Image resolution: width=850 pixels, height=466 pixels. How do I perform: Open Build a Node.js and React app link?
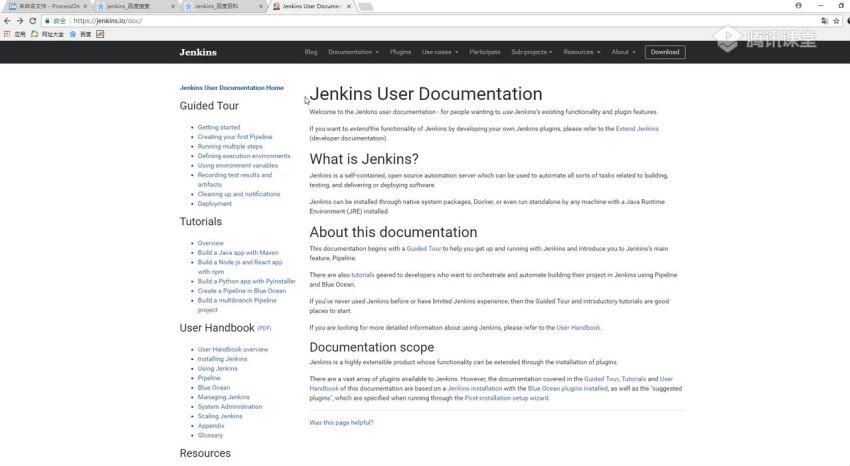240,267
